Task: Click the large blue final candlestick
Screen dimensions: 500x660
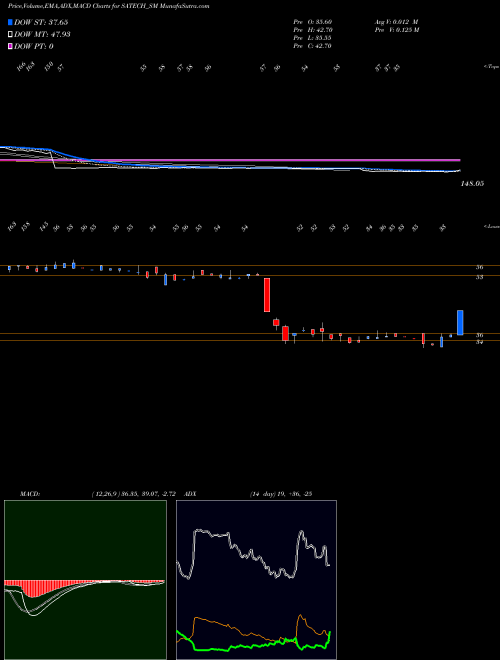Action: coord(460,322)
